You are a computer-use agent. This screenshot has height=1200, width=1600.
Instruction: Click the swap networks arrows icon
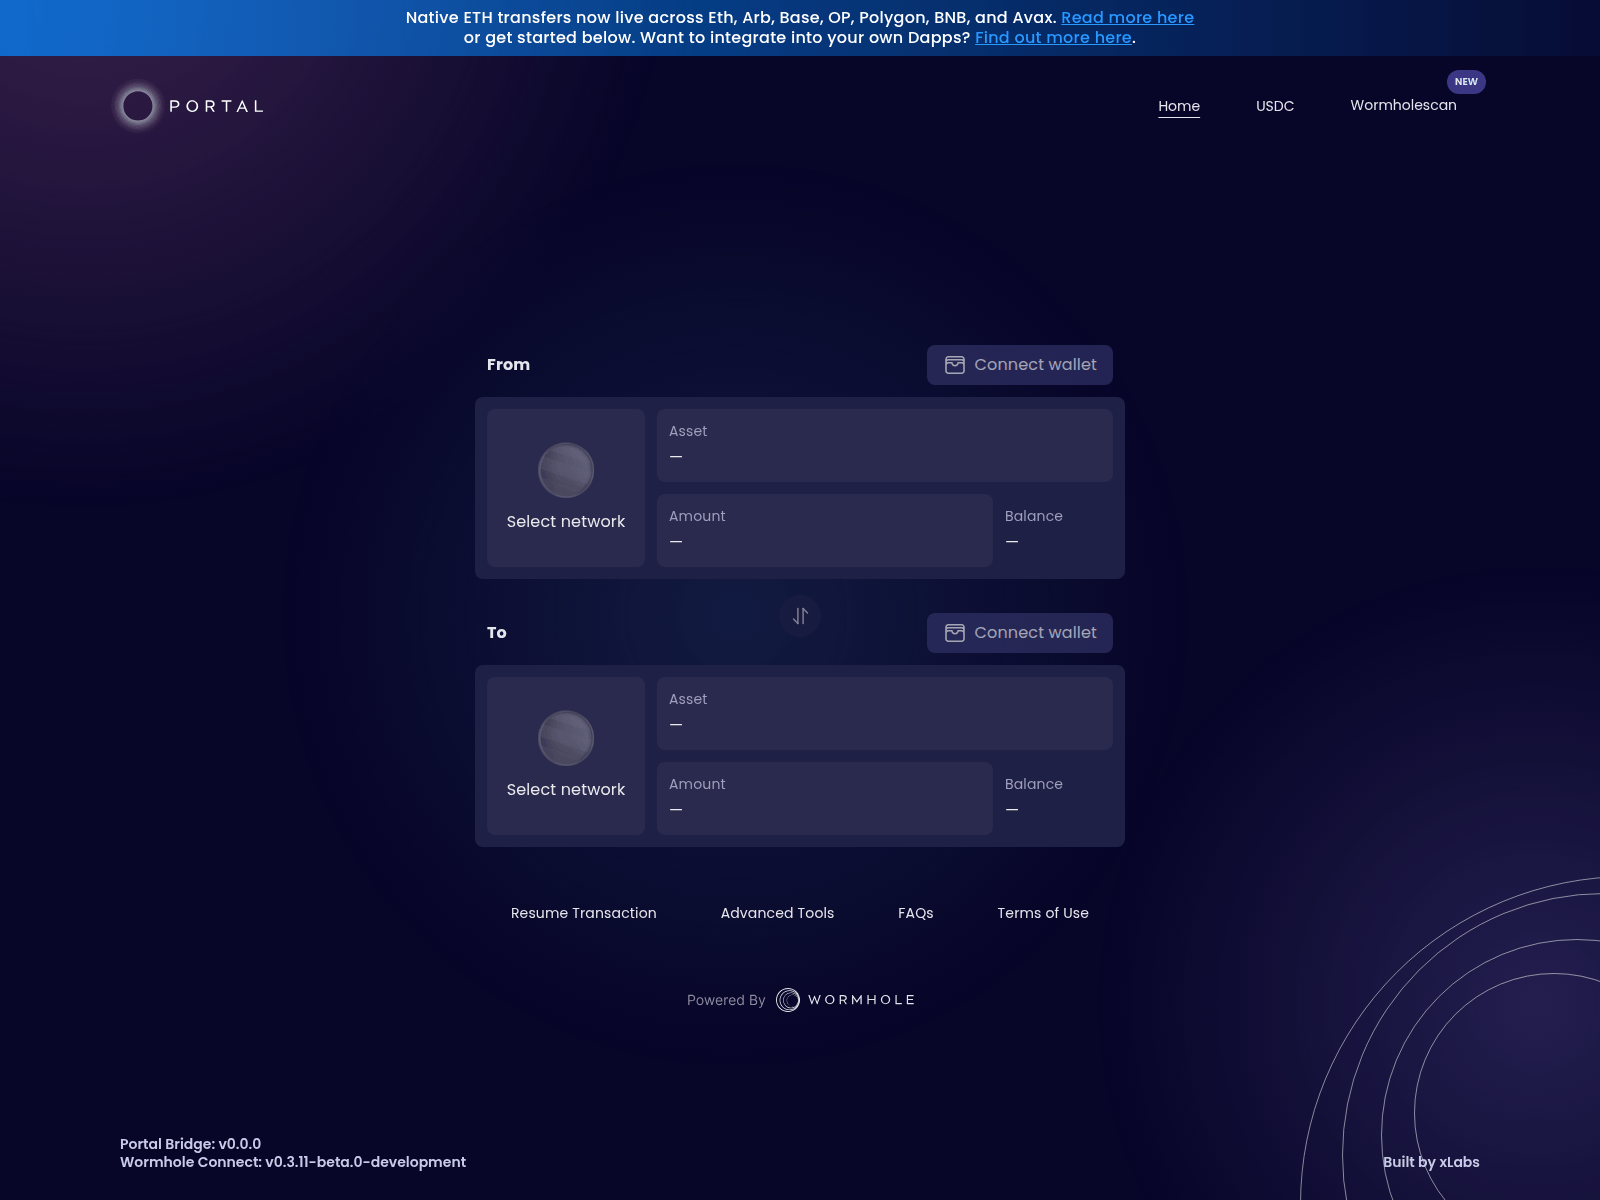click(x=800, y=616)
